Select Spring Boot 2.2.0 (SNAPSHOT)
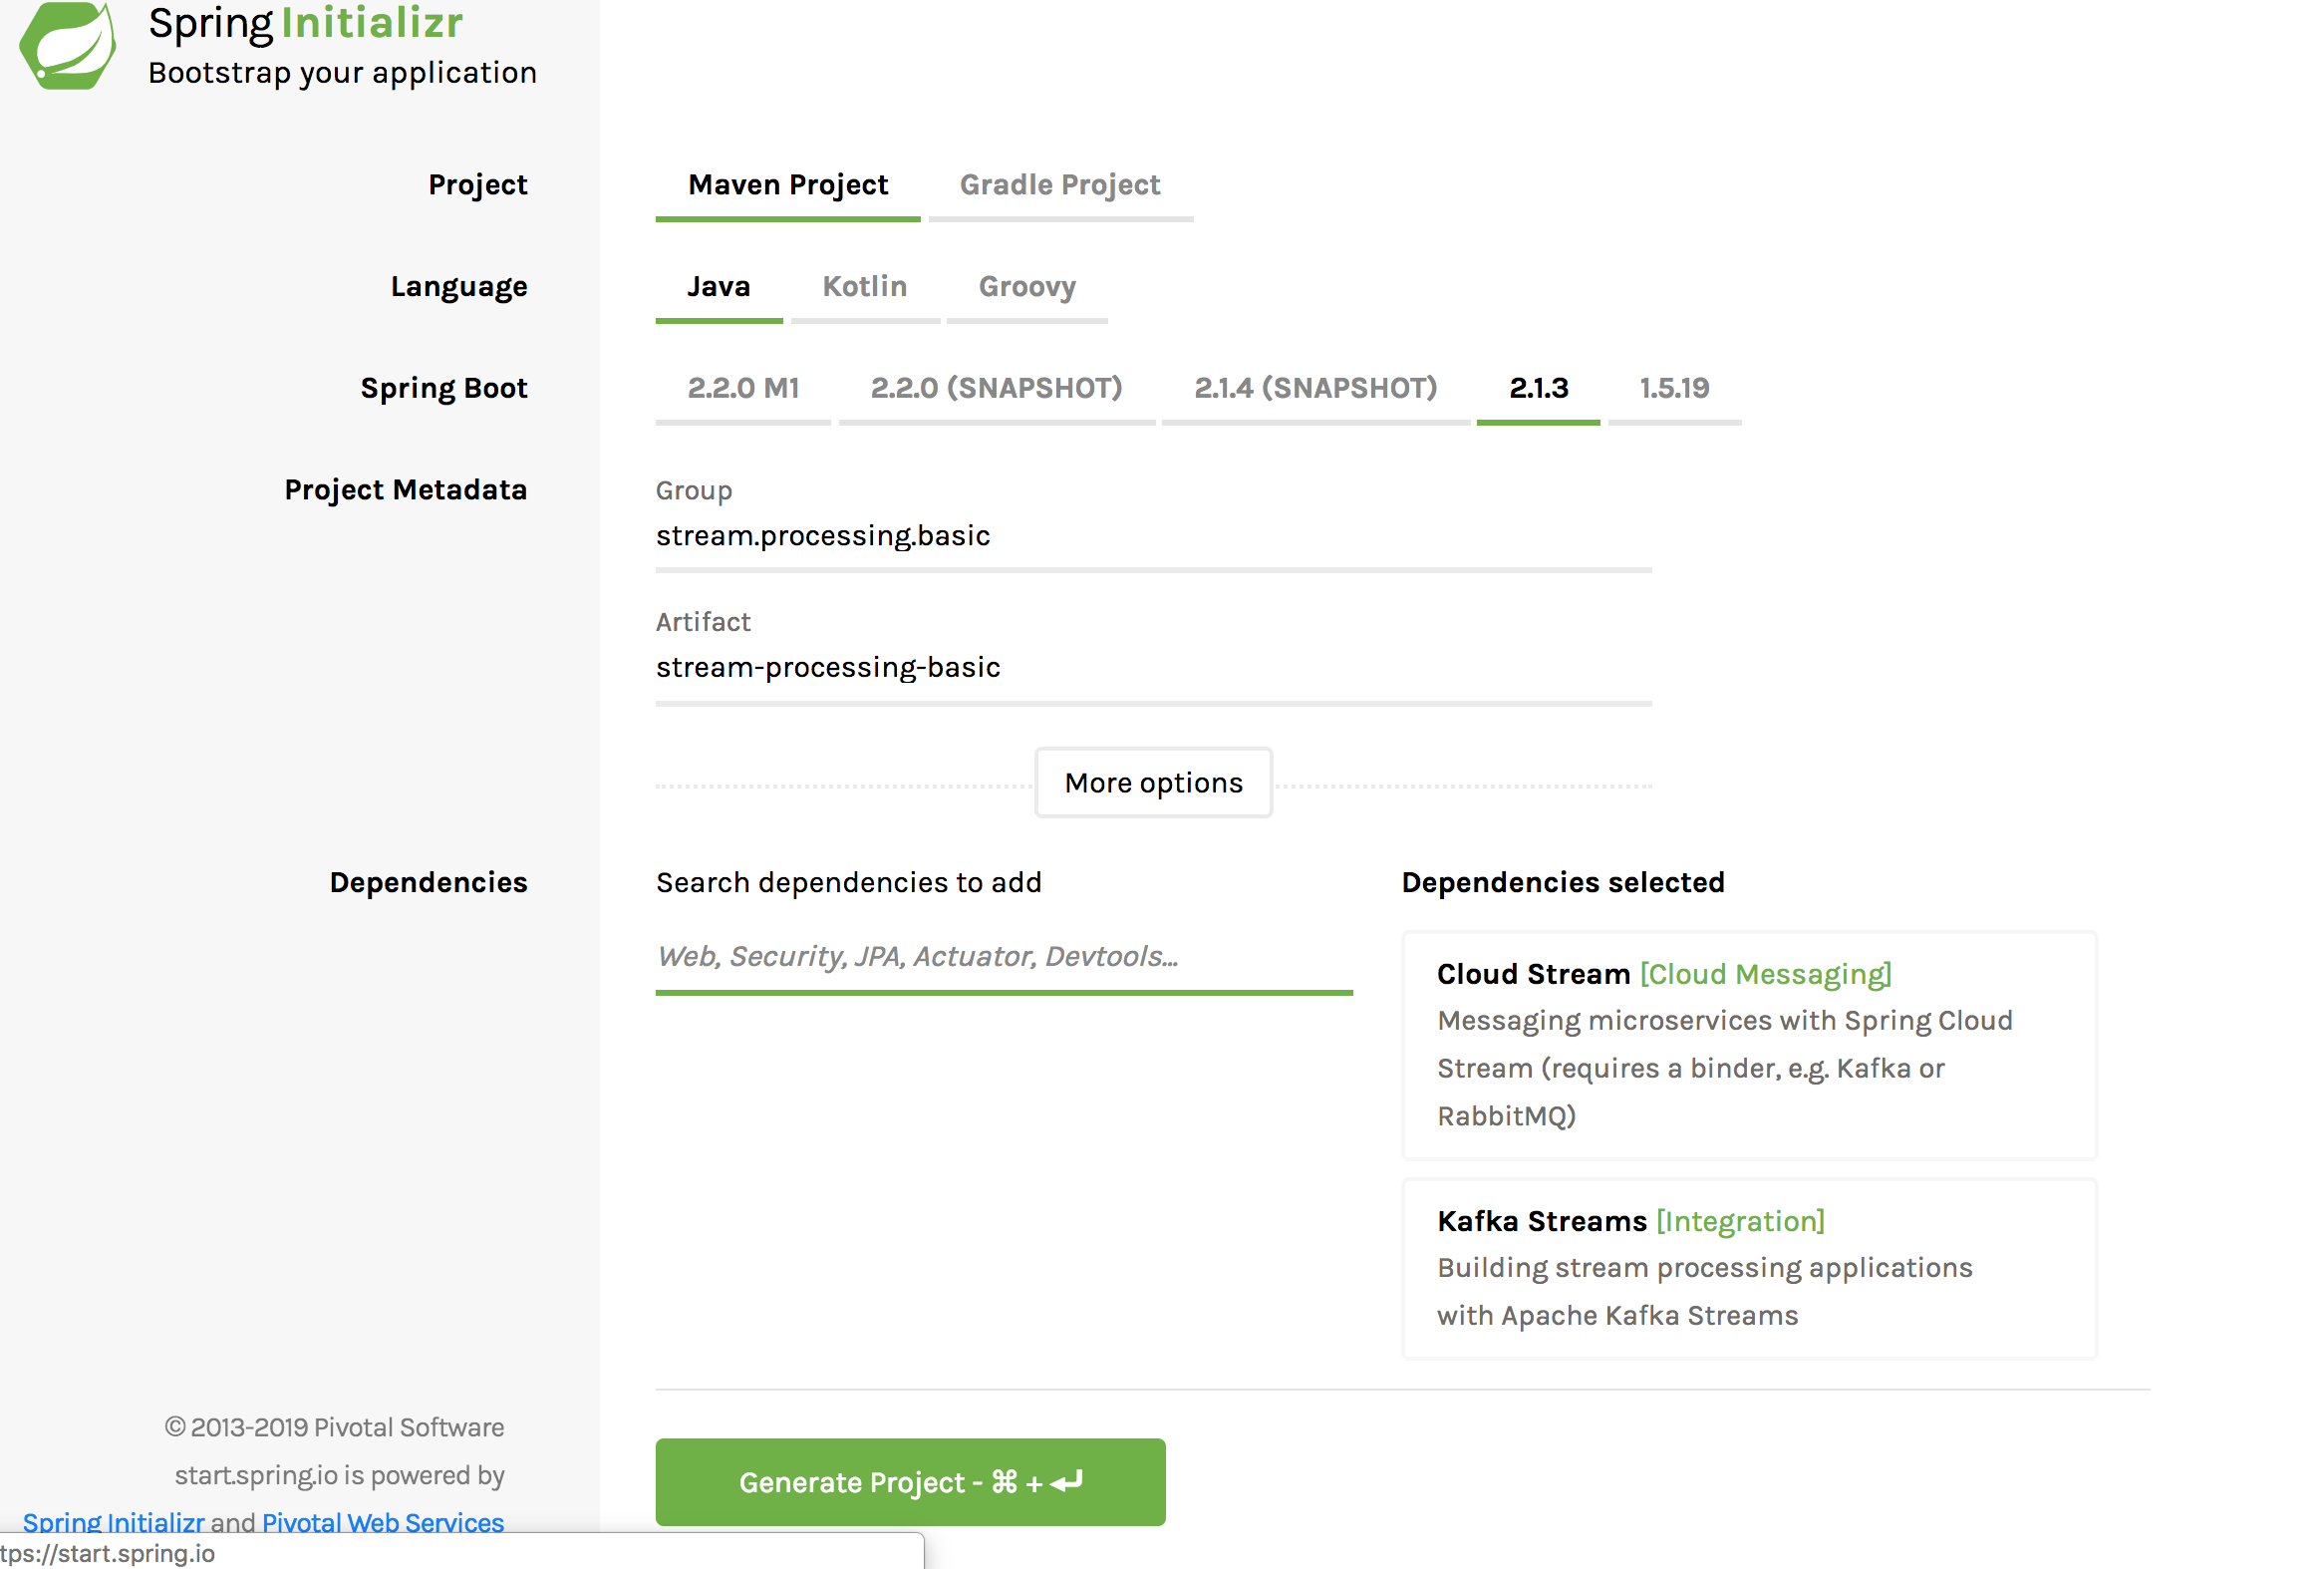Viewport: 2324px width, 1569px height. coord(996,388)
